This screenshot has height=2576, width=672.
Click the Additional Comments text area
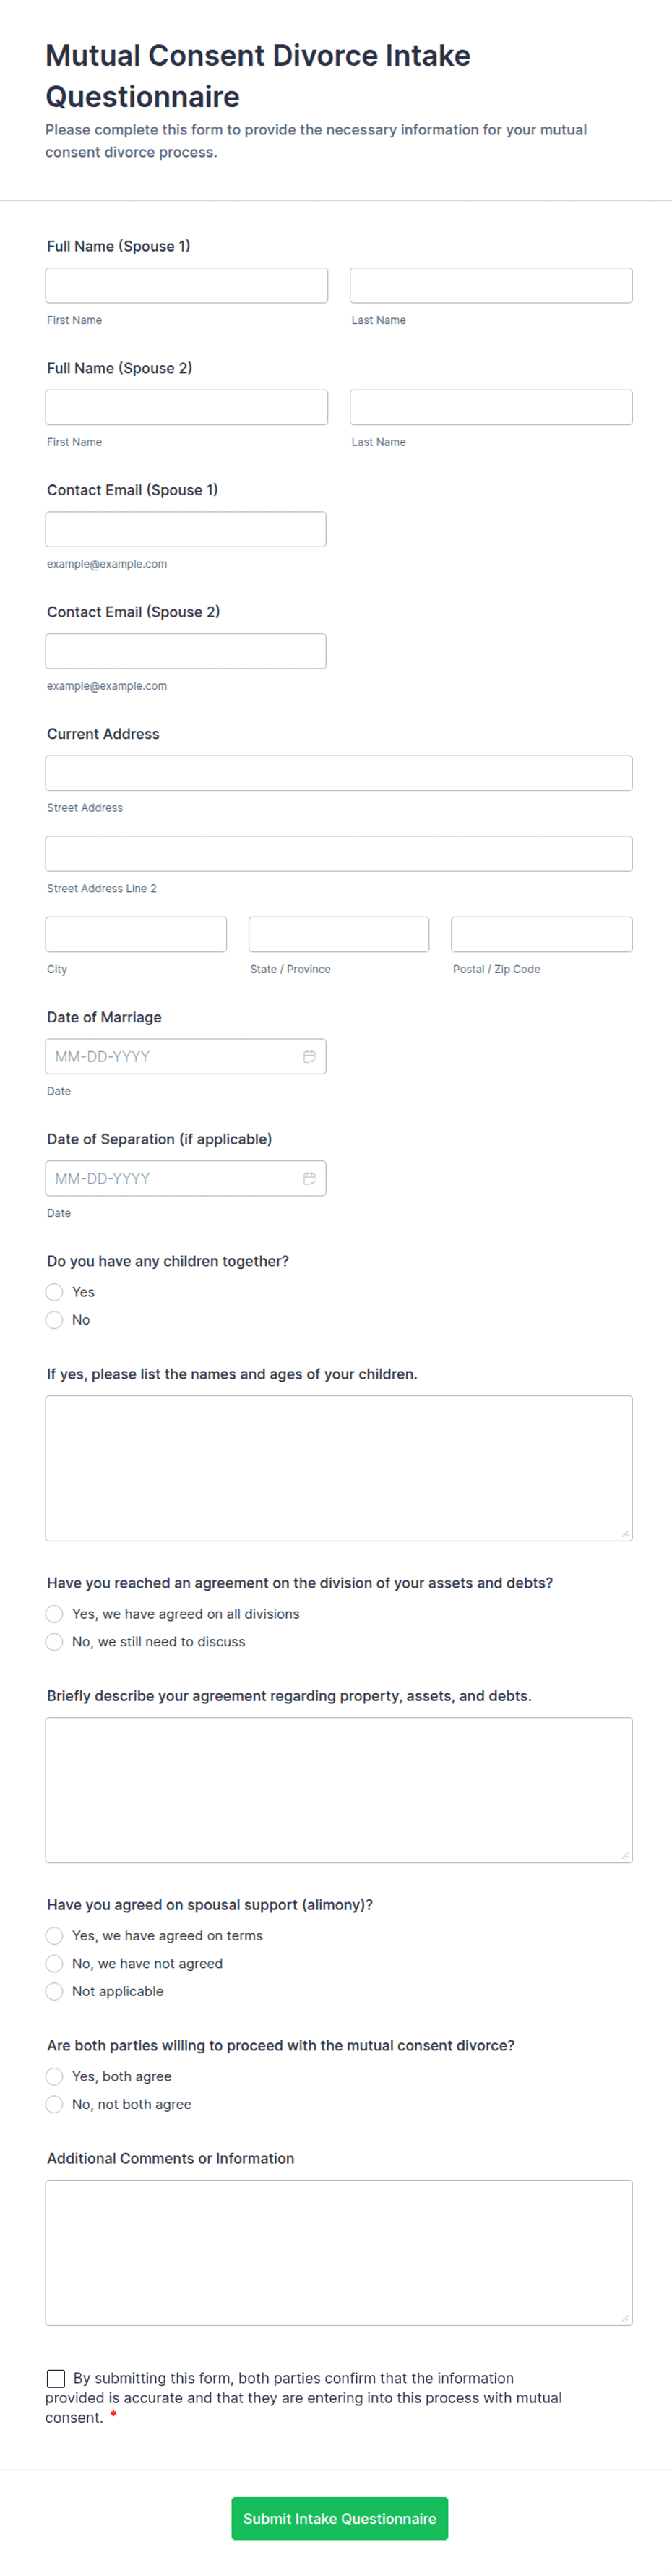pyautogui.click(x=338, y=2252)
